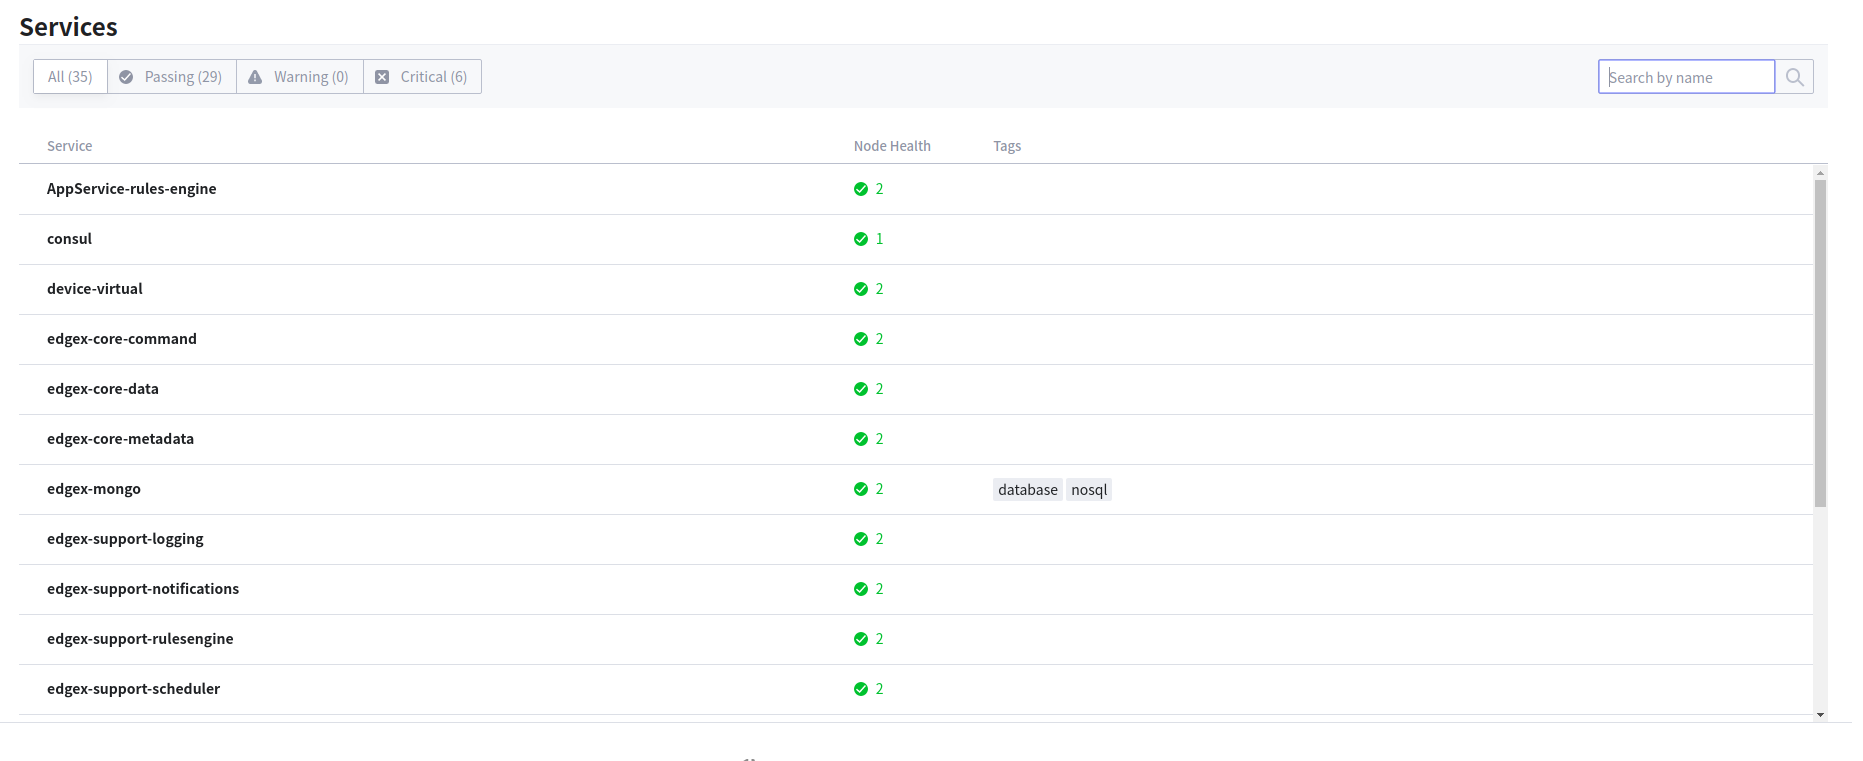Click green check icon for device-virtual row
Viewport: 1863px width, 761px height.
pos(860,289)
